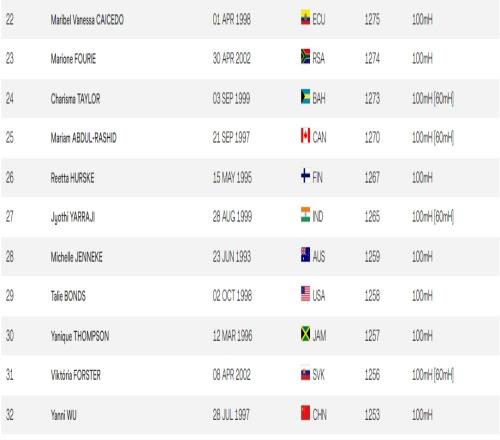
Task: Click the Australia flag icon
Action: (305, 254)
